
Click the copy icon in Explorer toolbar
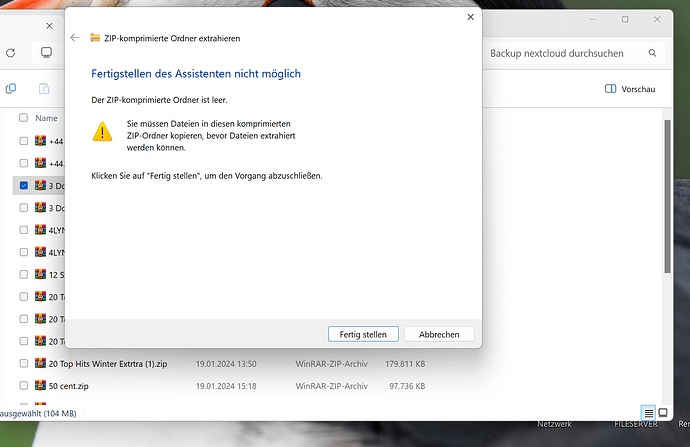tap(11, 88)
